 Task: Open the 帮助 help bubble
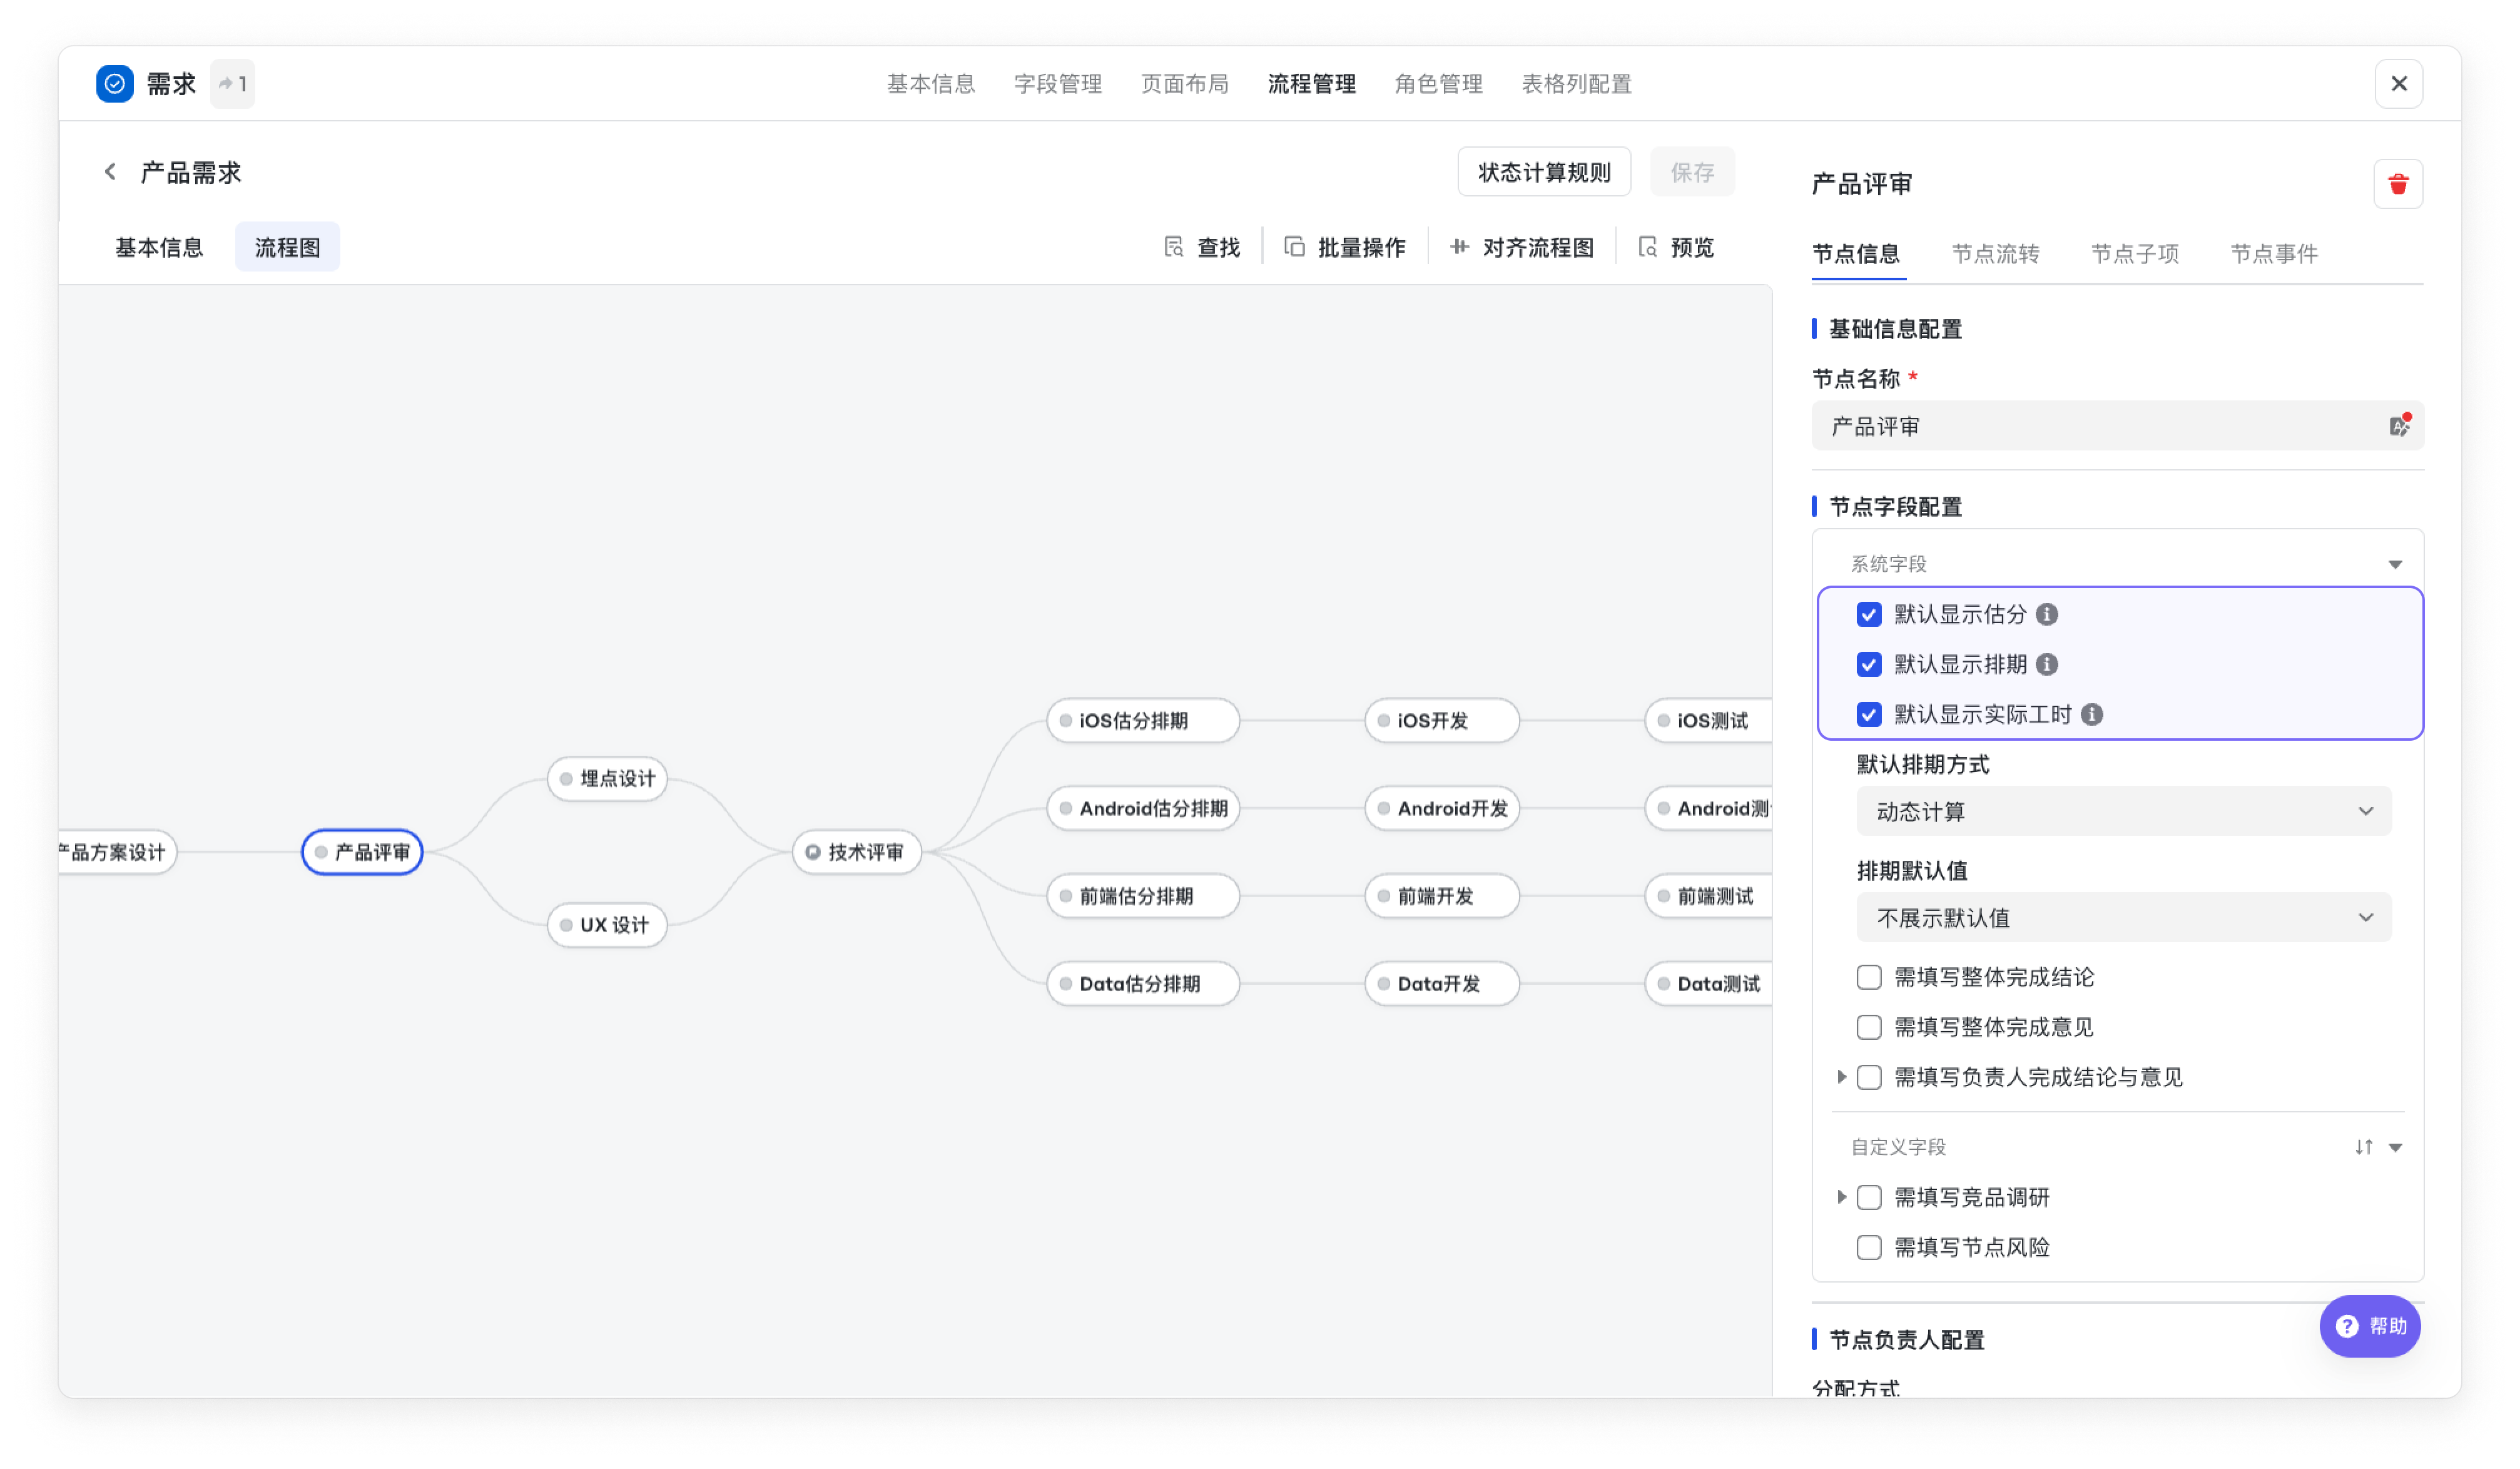click(x=2370, y=1326)
